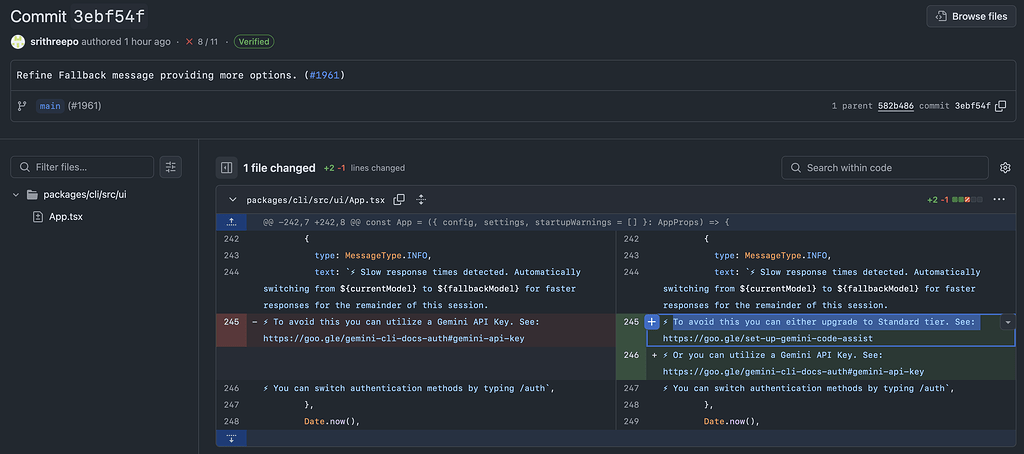Click the set-up-gemini-code-assist URL text
Image resolution: width=1024 pixels, height=454 pixels.
(x=767, y=338)
